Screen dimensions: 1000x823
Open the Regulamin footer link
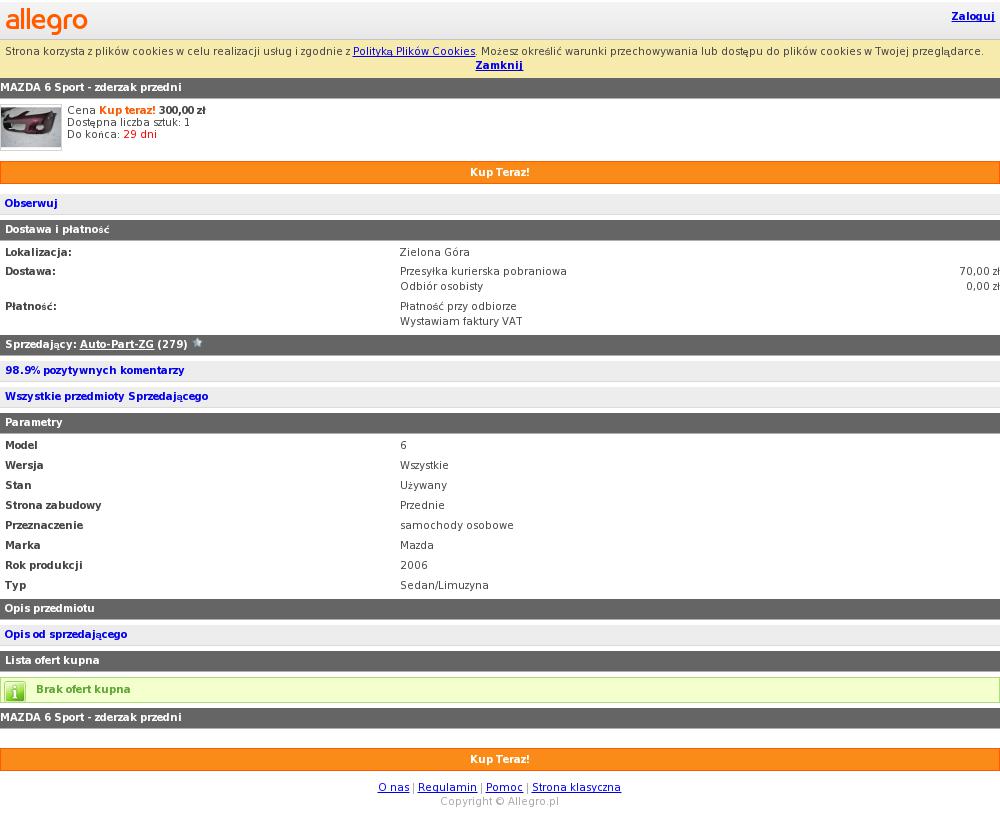[x=447, y=787]
